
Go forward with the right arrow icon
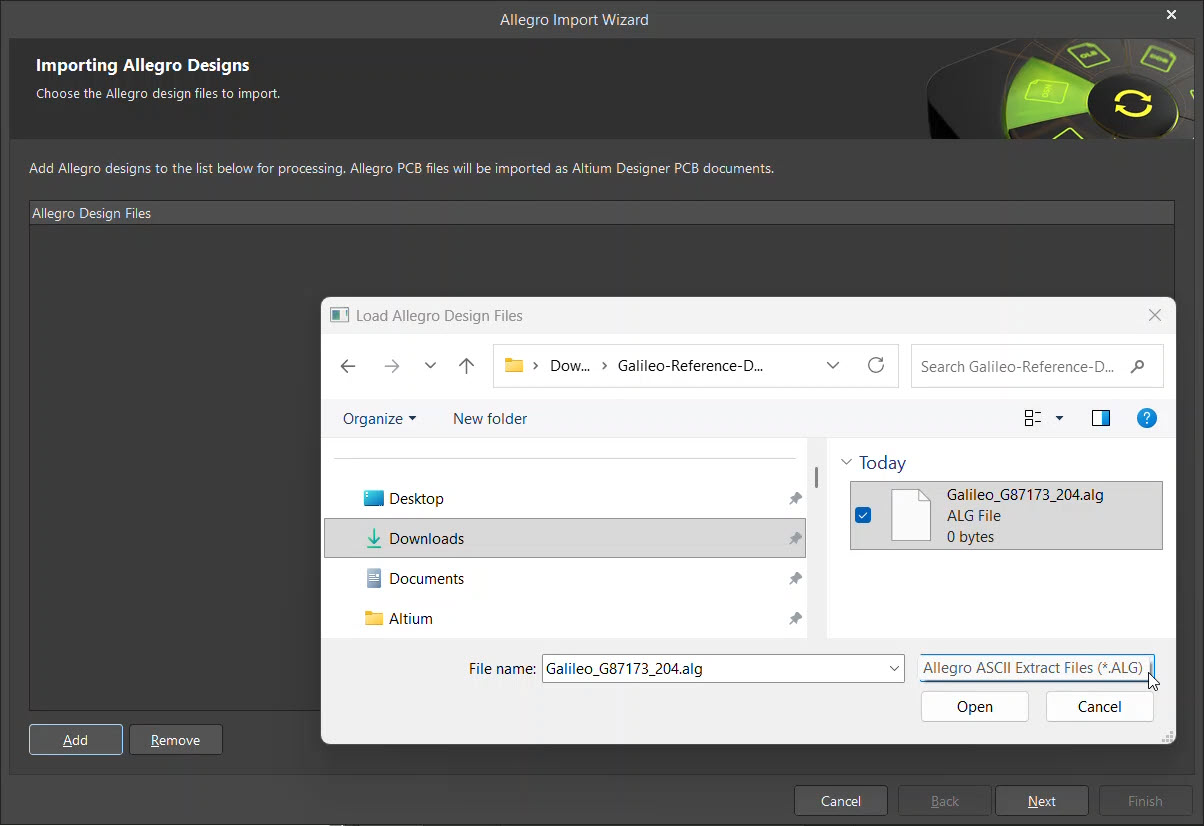point(391,366)
